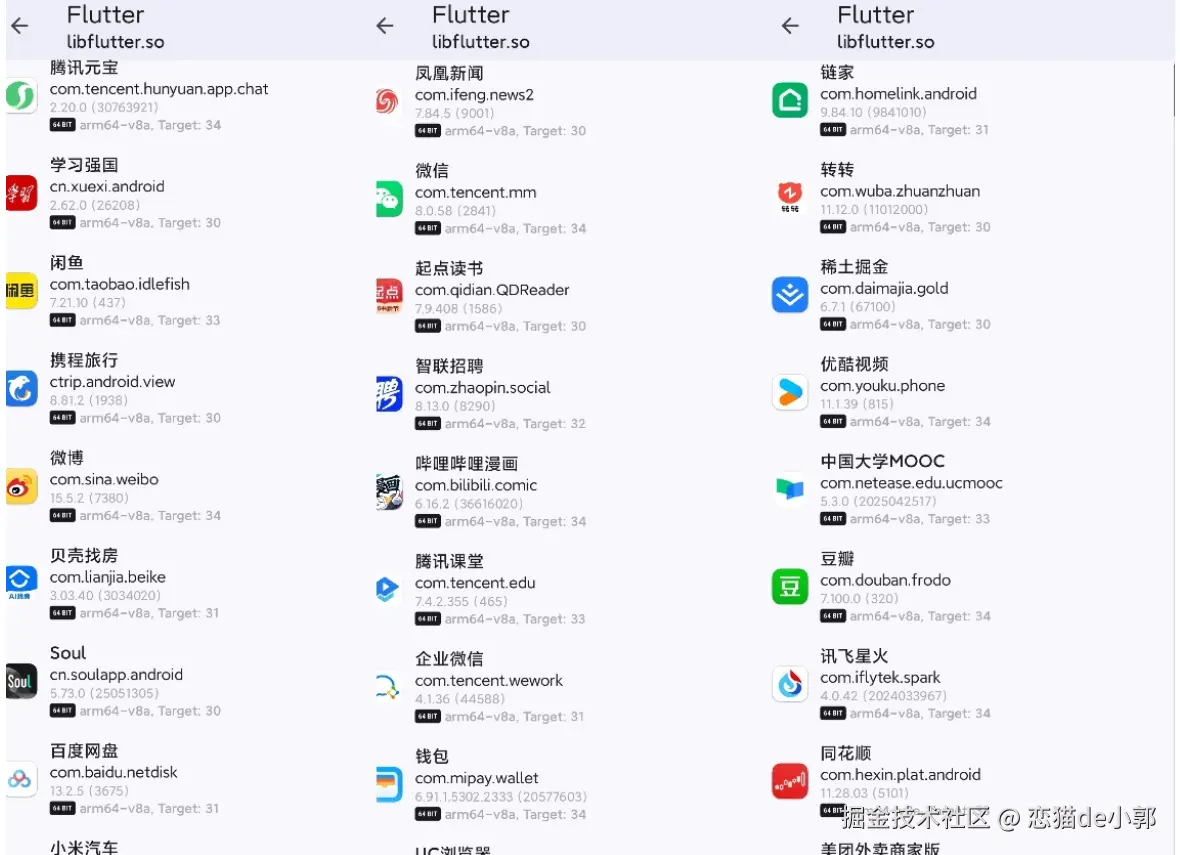Image resolution: width=1180 pixels, height=855 pixels.
Task: Go back using the leftmost panel's arrow
Action: pos(20,26)
